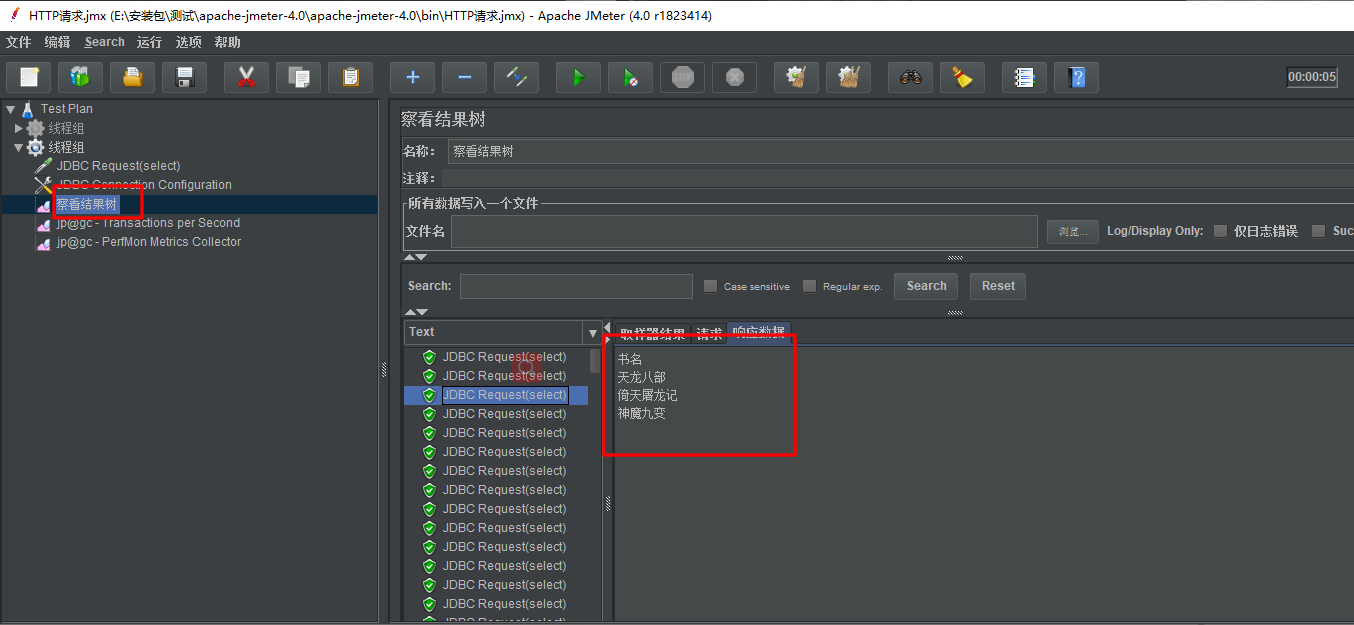
Task: Clear all results with double broom icon
Action: click(848, 77)
